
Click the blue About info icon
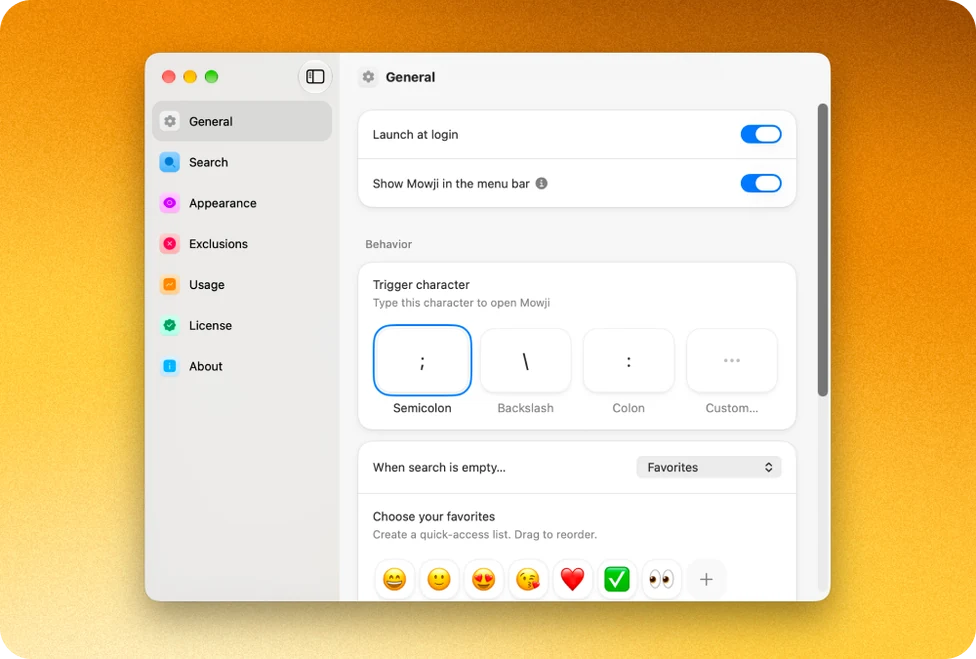(169, 366)
